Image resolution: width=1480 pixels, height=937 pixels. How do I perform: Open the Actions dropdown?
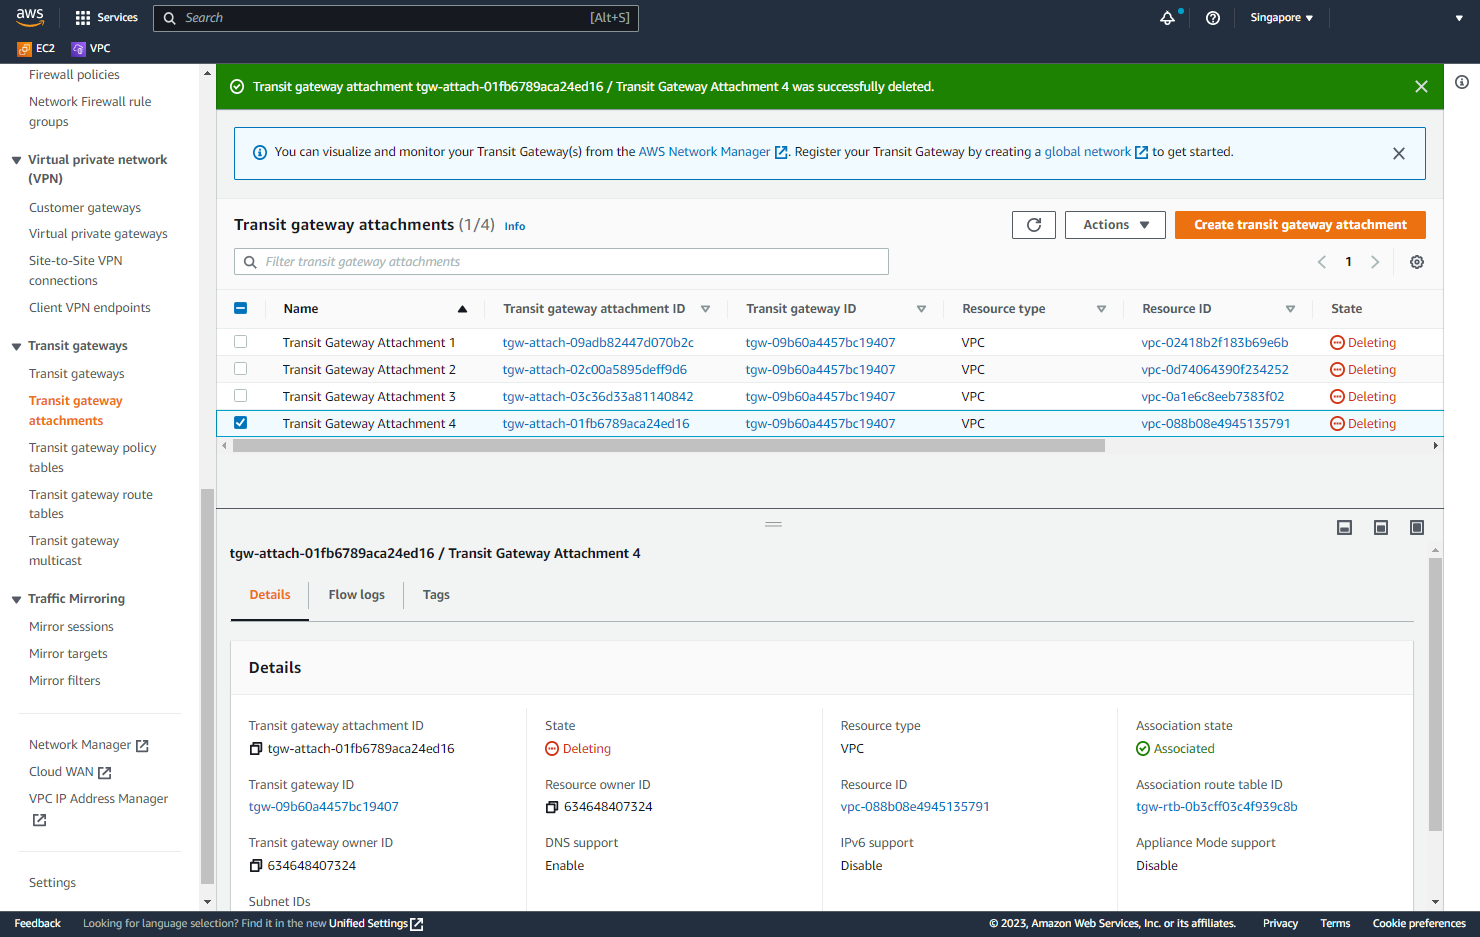coord(1115,225)
